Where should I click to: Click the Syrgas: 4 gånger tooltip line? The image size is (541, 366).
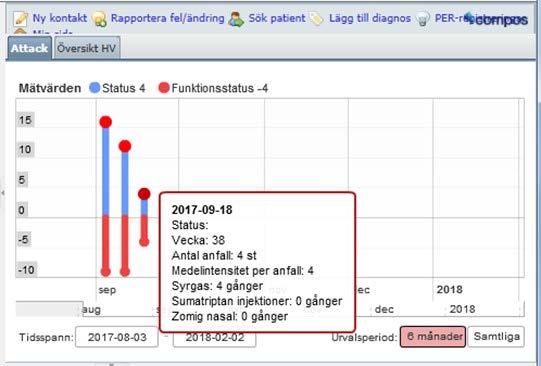217,286
